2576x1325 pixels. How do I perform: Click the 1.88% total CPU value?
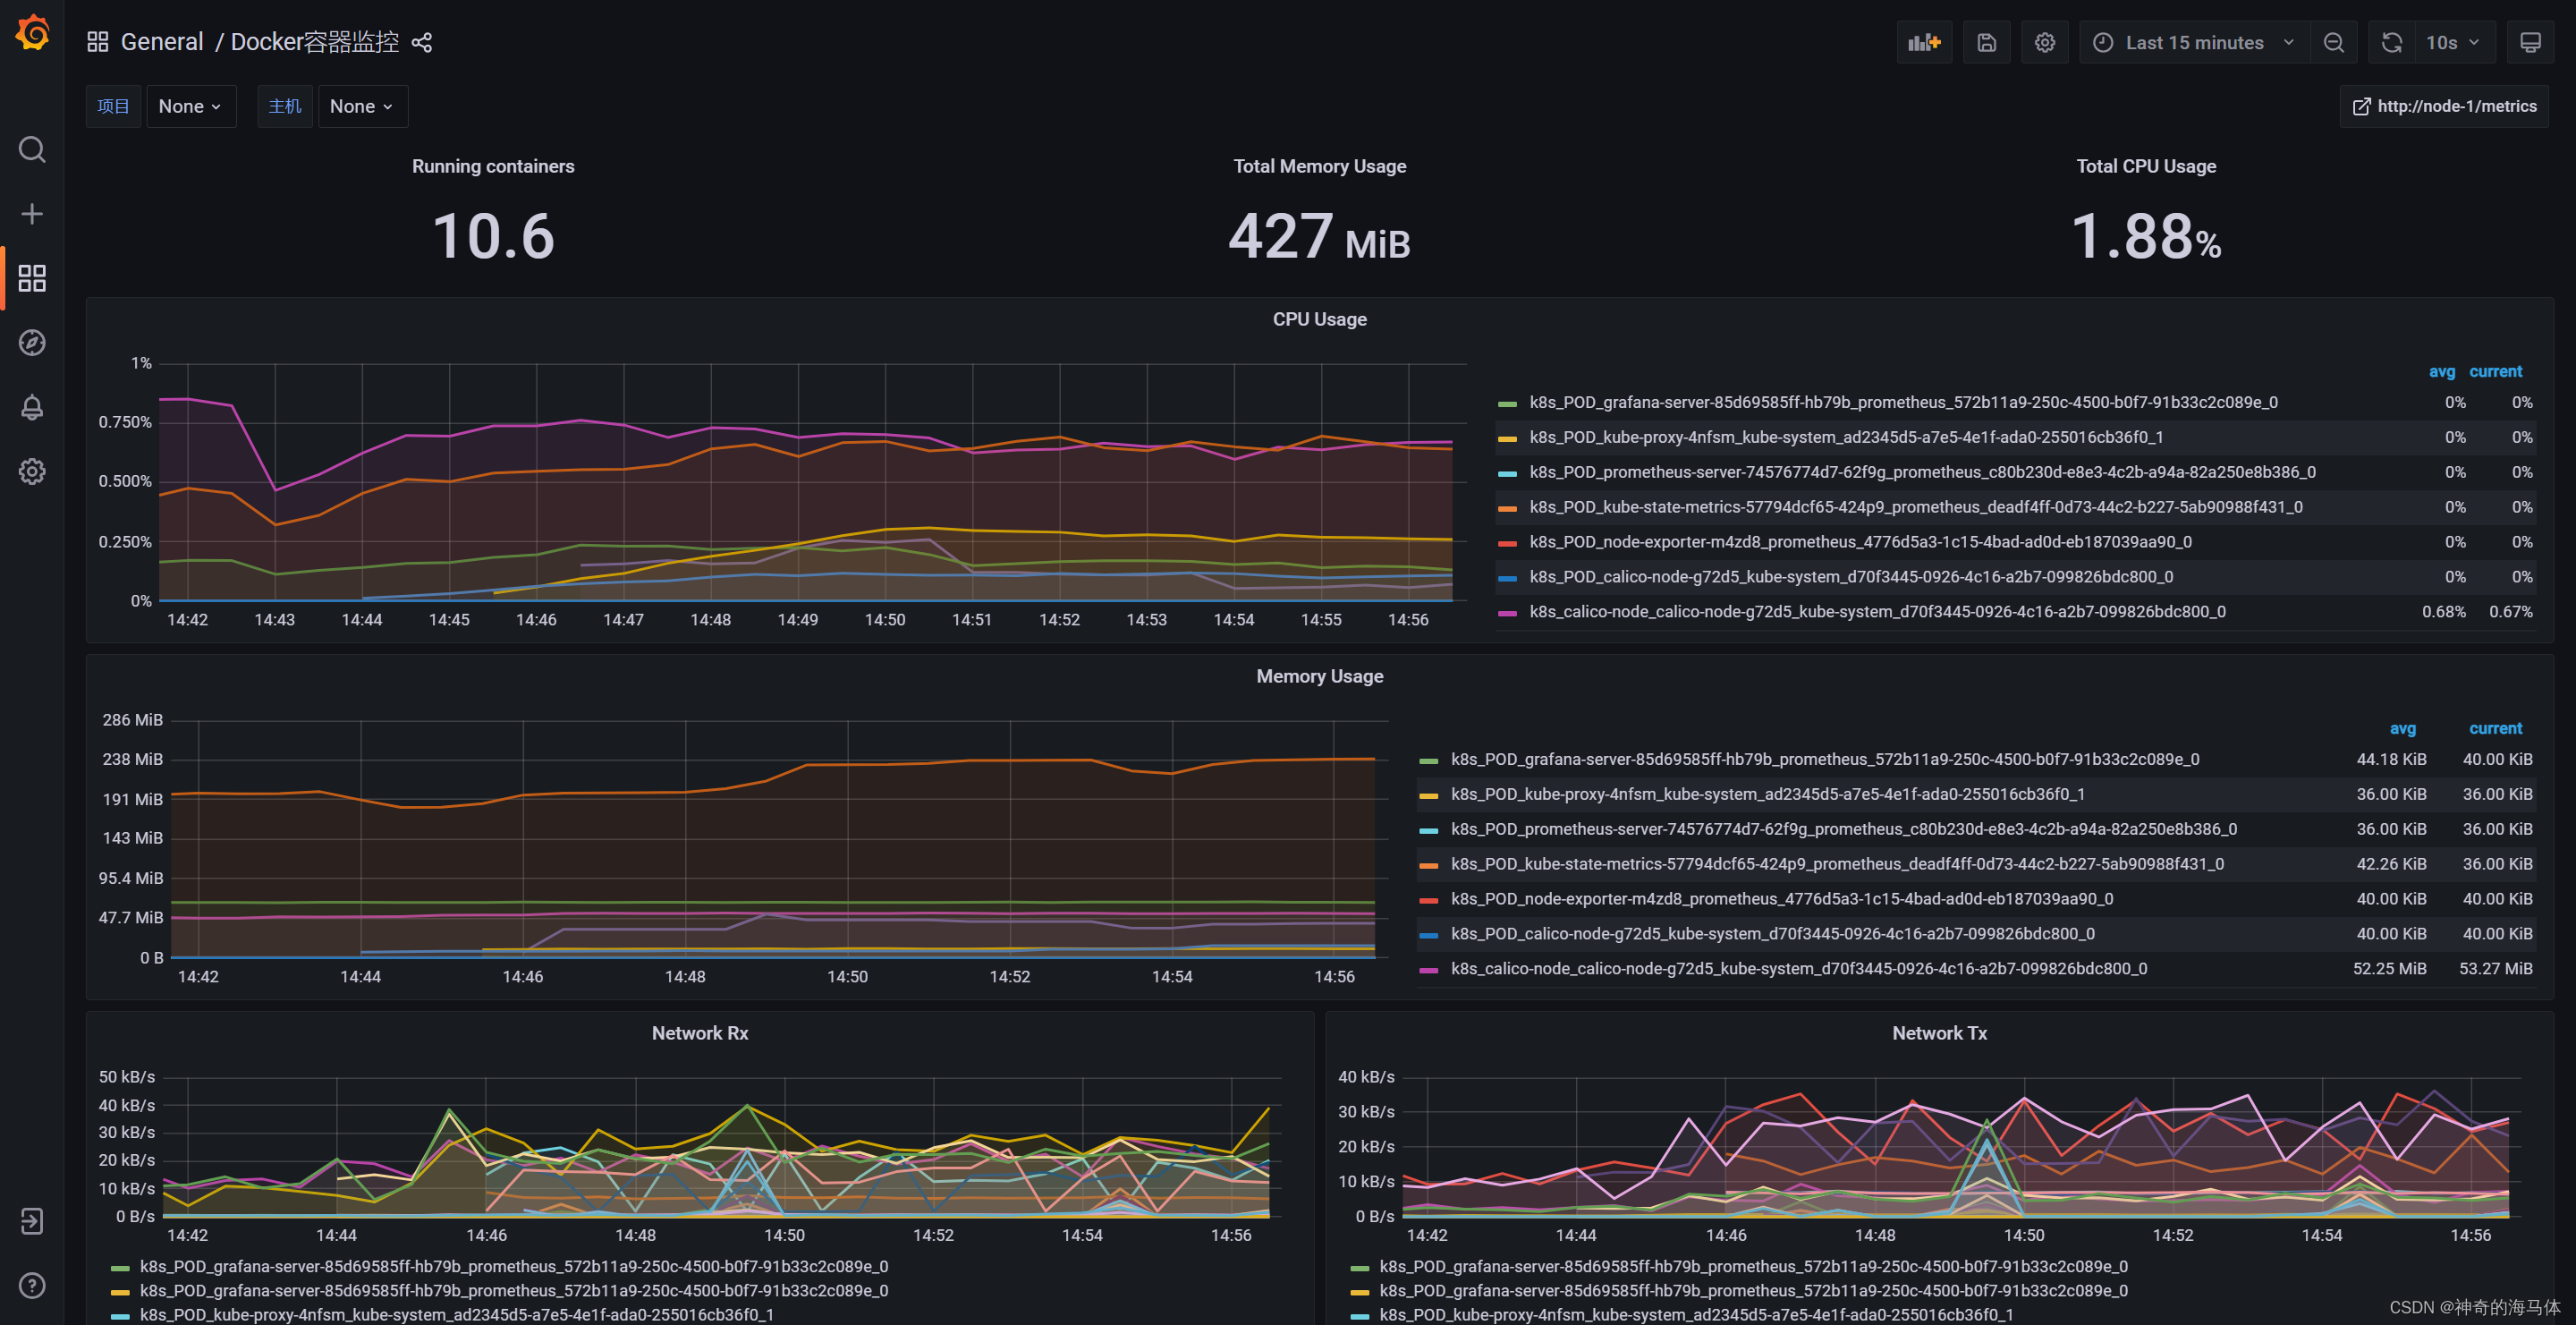coord(2146,237)
